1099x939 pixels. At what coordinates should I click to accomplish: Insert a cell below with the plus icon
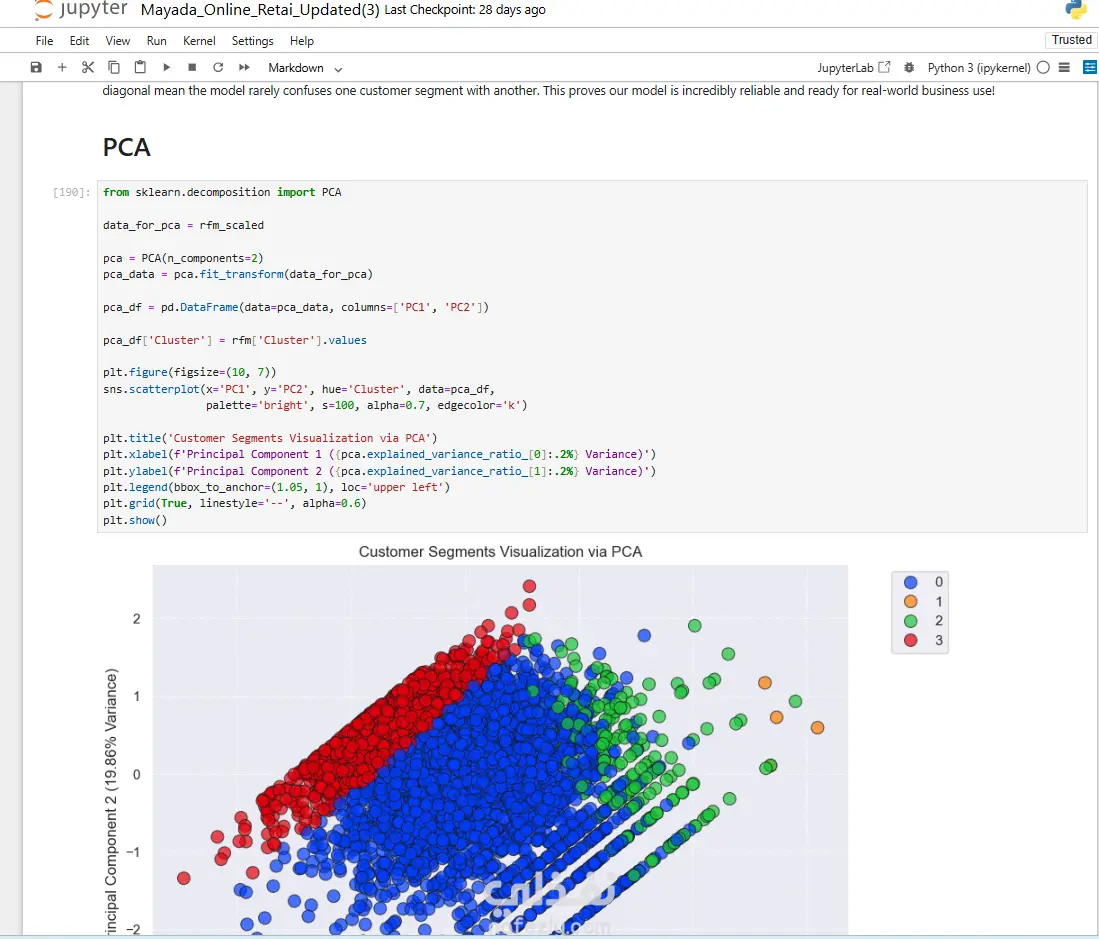coord(62,67)
